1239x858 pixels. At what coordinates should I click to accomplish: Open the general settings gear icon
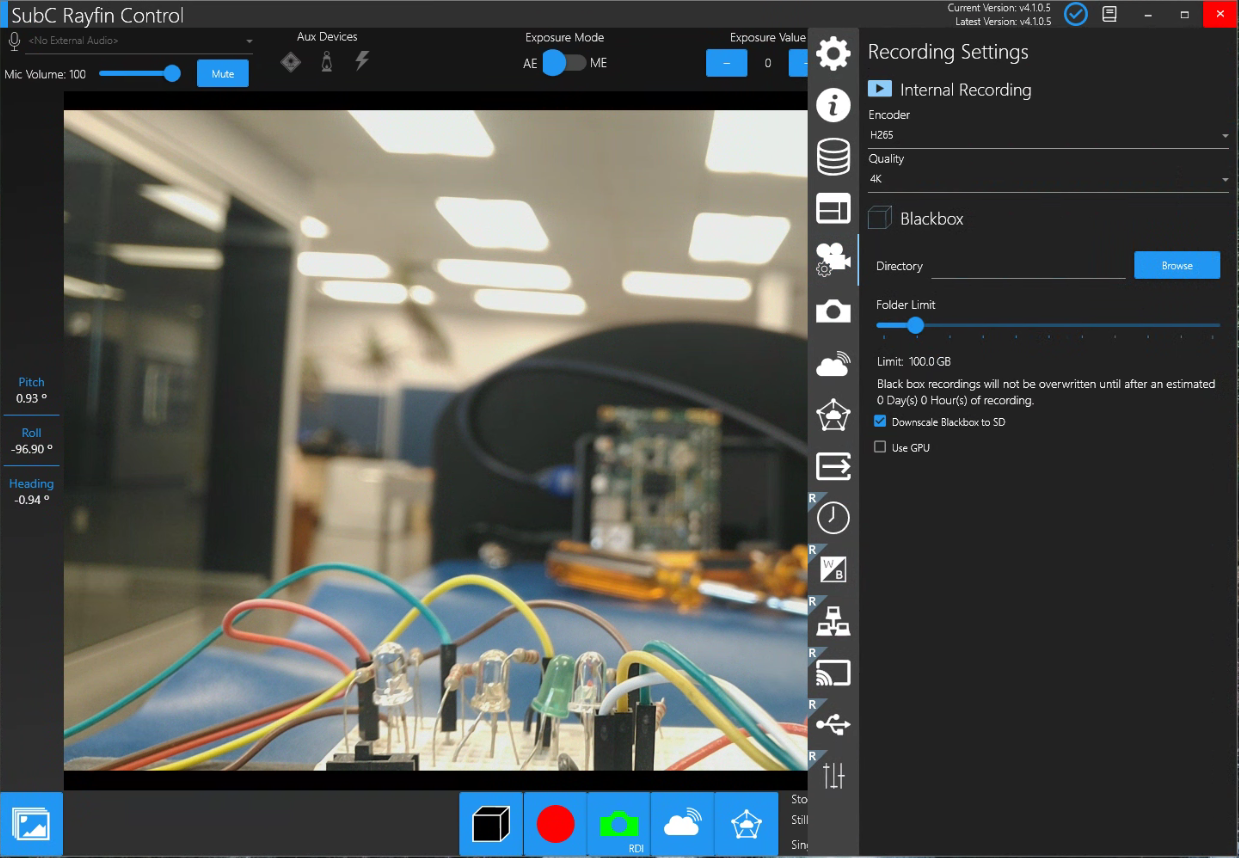point(833,53)
